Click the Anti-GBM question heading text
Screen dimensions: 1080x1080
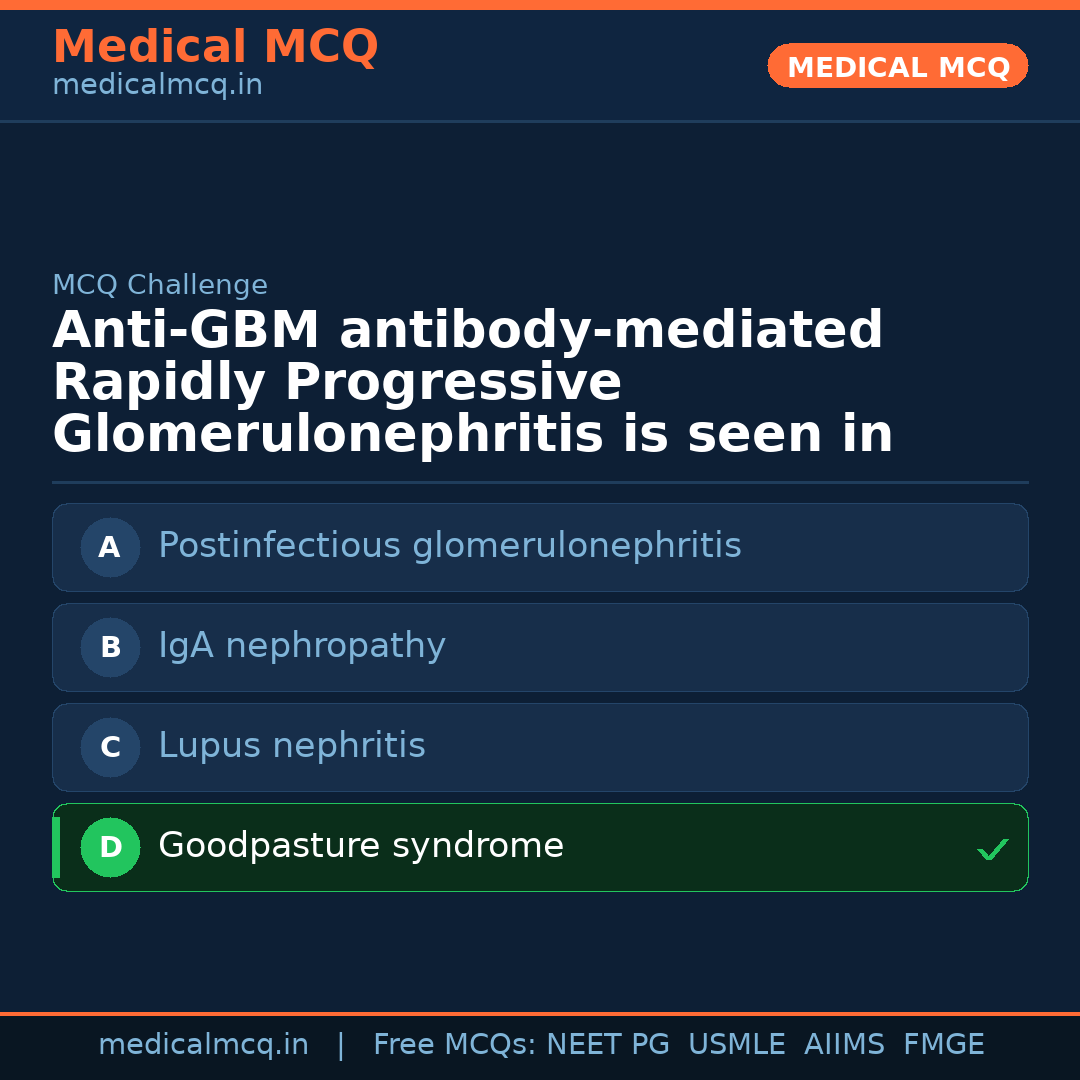click(472, 383)
